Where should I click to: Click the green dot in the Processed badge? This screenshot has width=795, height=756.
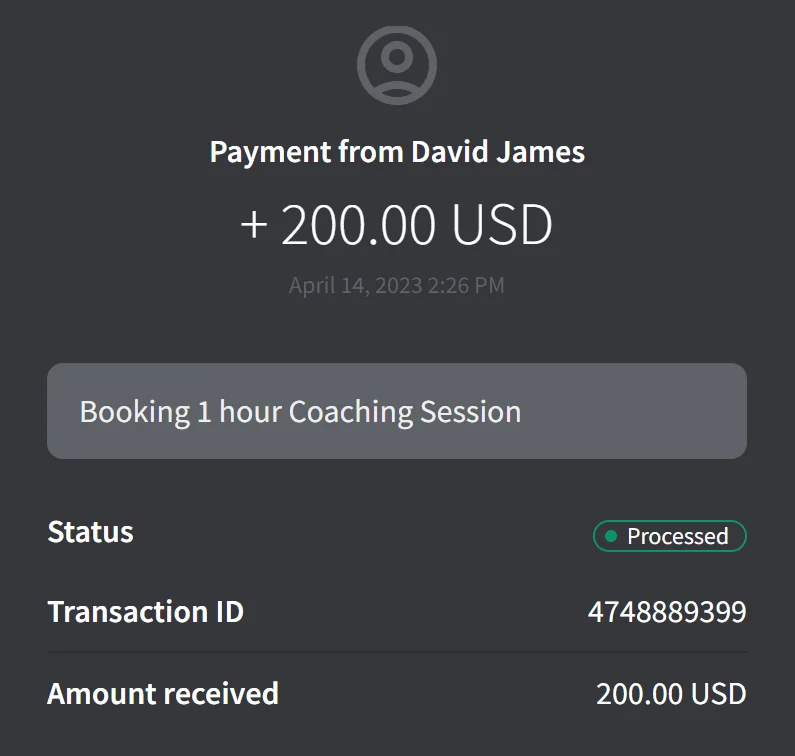pyautogui.click(x=611, y=536)
